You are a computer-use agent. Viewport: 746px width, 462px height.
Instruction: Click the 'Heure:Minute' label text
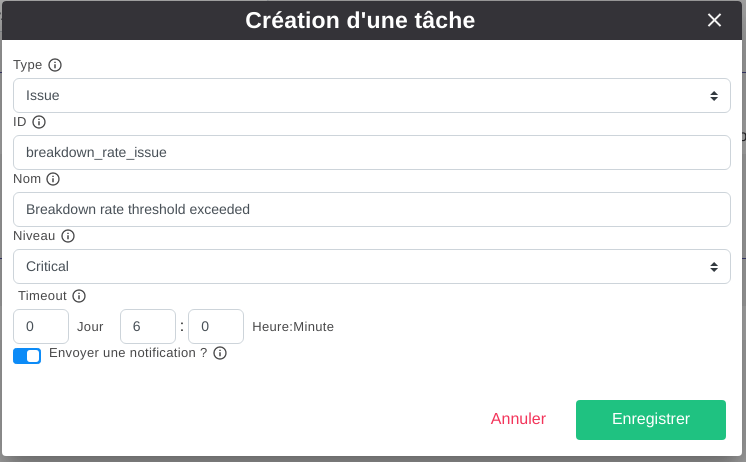tap(293, 327)
